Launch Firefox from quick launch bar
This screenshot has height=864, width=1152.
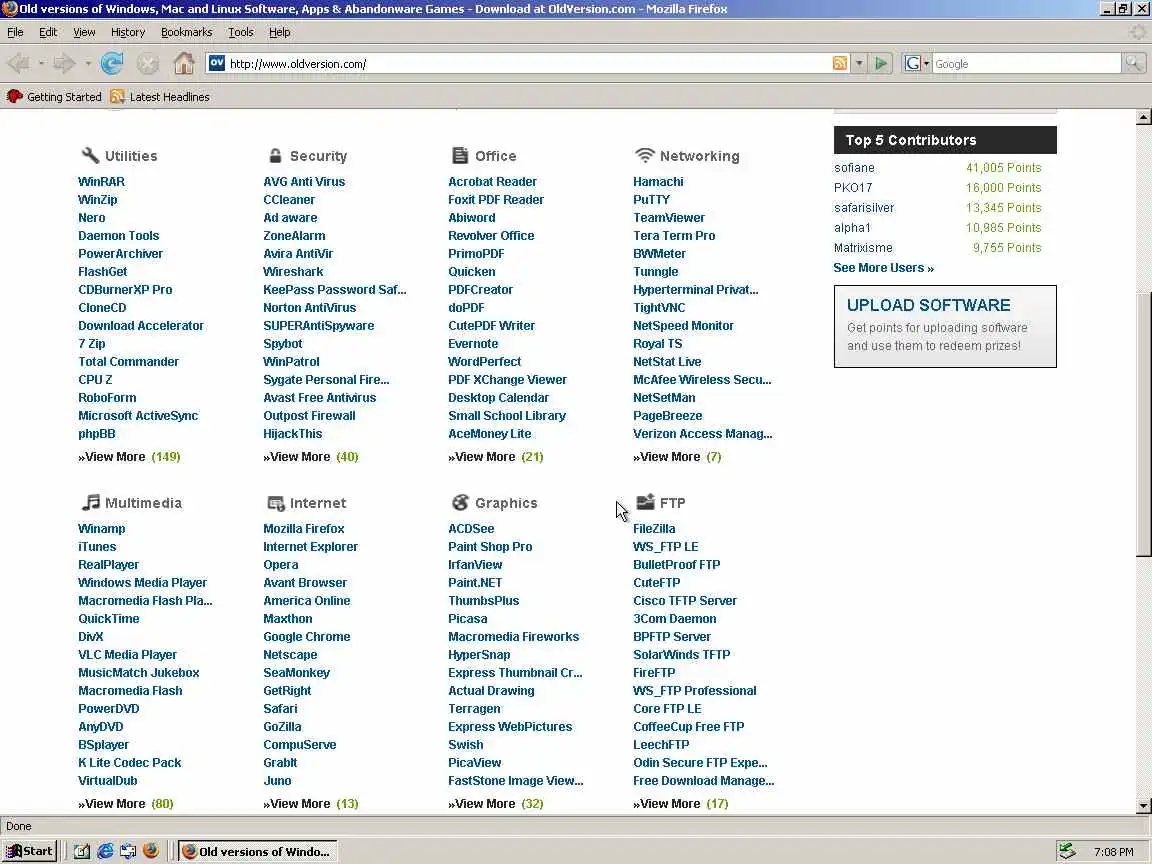pyautogui.click(x=151, y=851)
